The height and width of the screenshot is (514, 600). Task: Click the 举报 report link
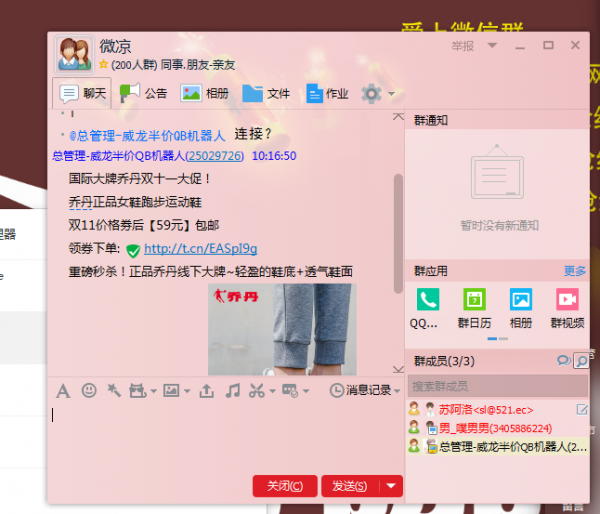click(x=462, y=46)
